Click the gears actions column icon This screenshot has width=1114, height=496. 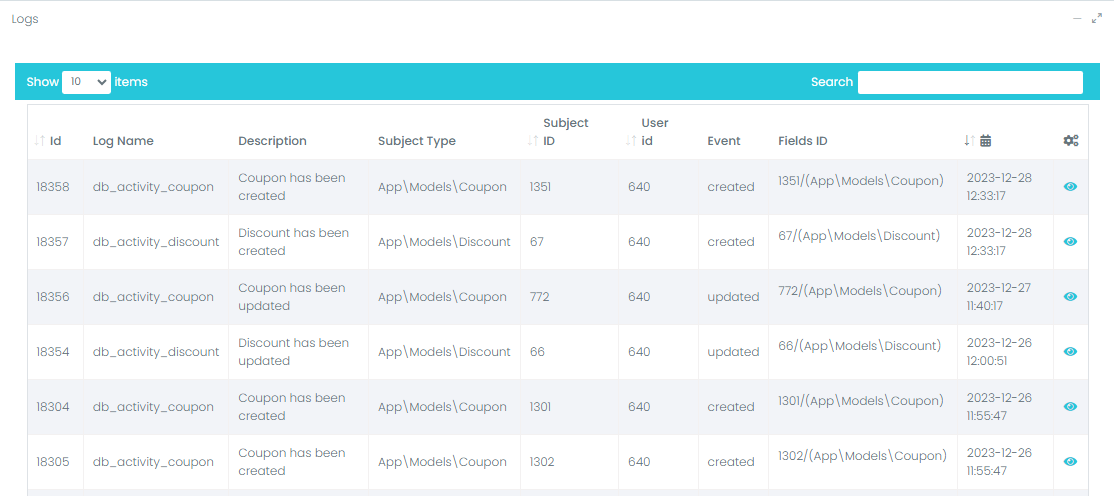click(1070, 141)
